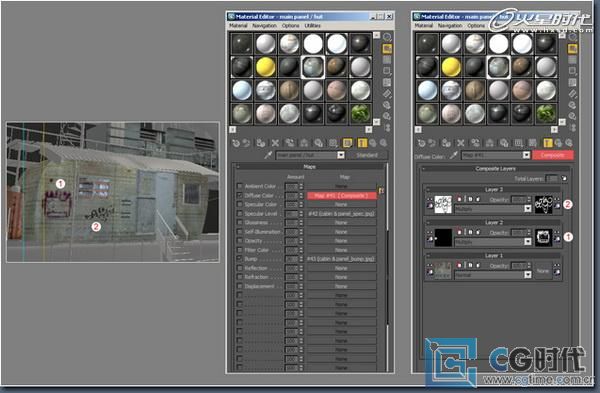Collapse the Maps rollout

[x=309, y=167]
